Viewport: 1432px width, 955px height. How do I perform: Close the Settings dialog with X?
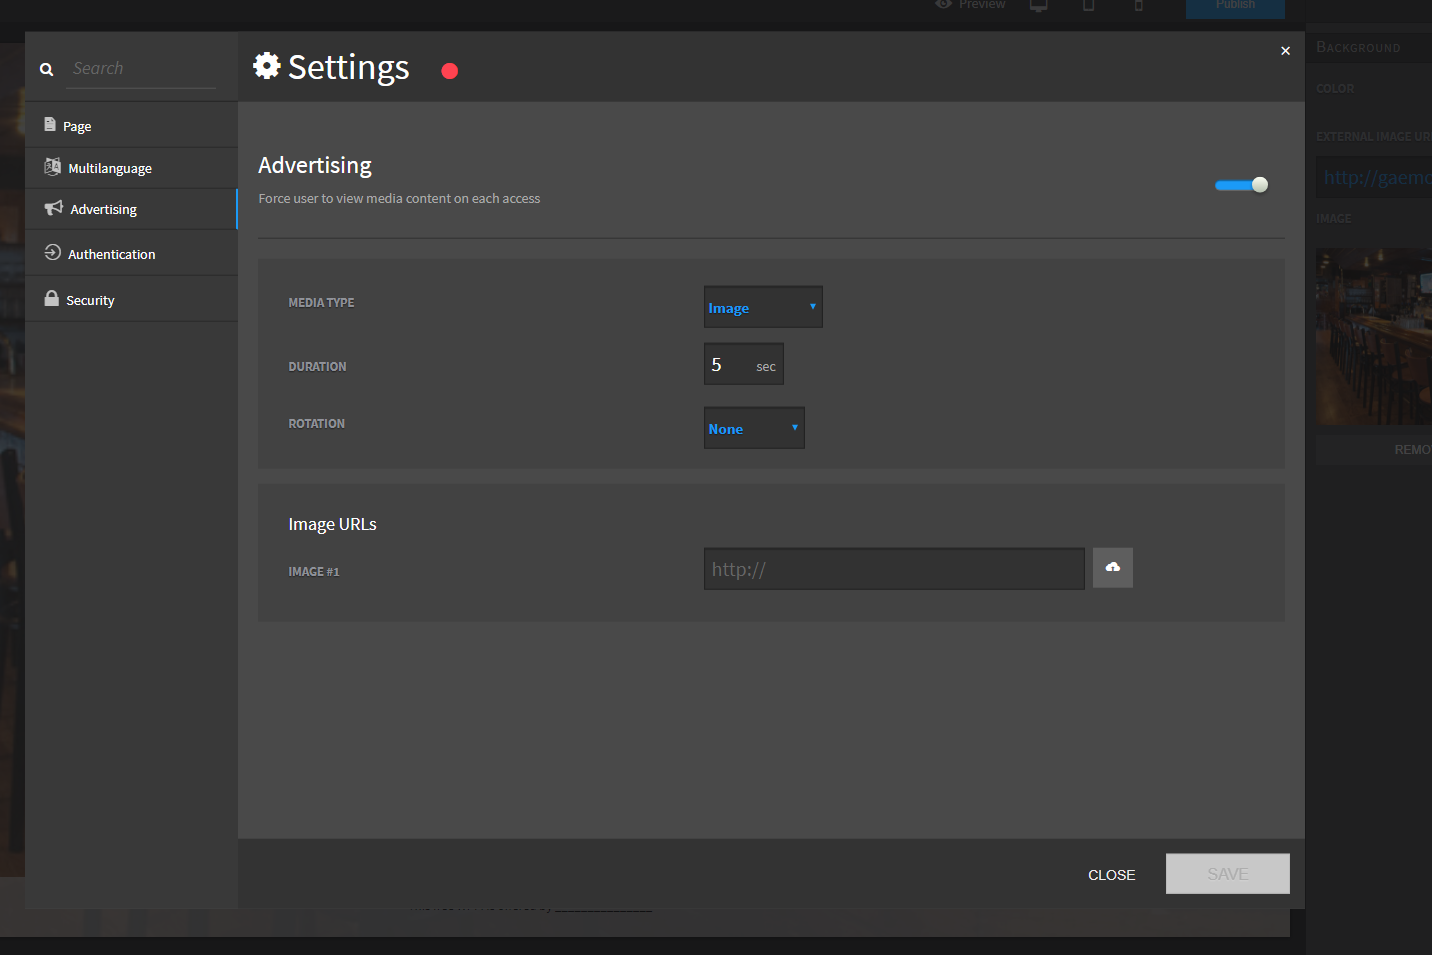tap(1286, 51)
